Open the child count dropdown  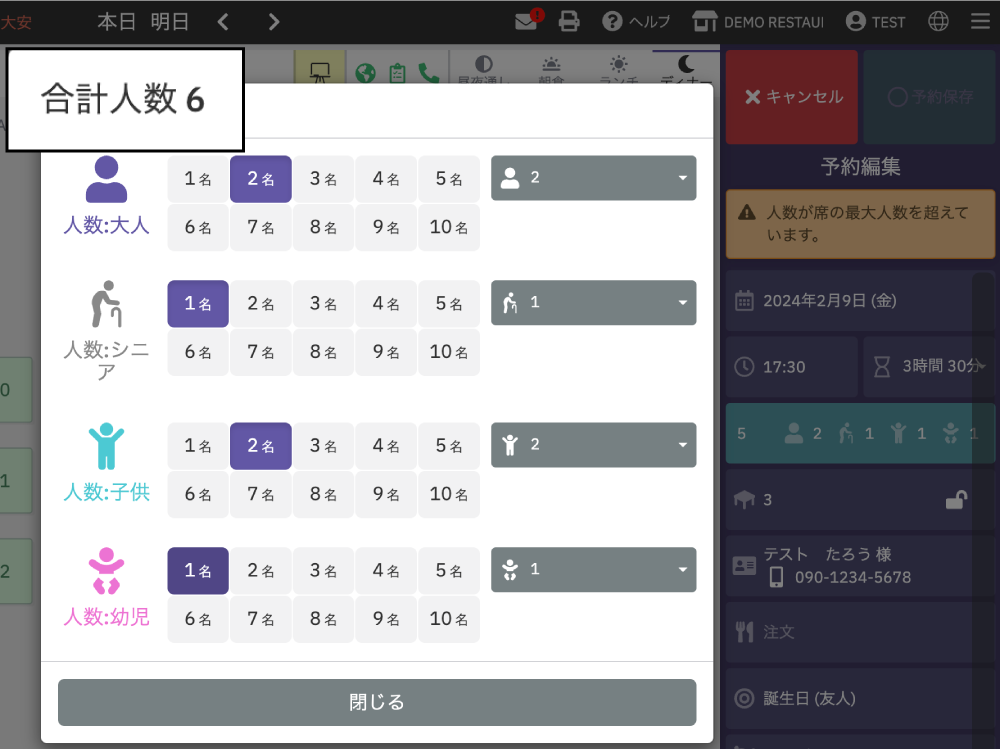594,445
